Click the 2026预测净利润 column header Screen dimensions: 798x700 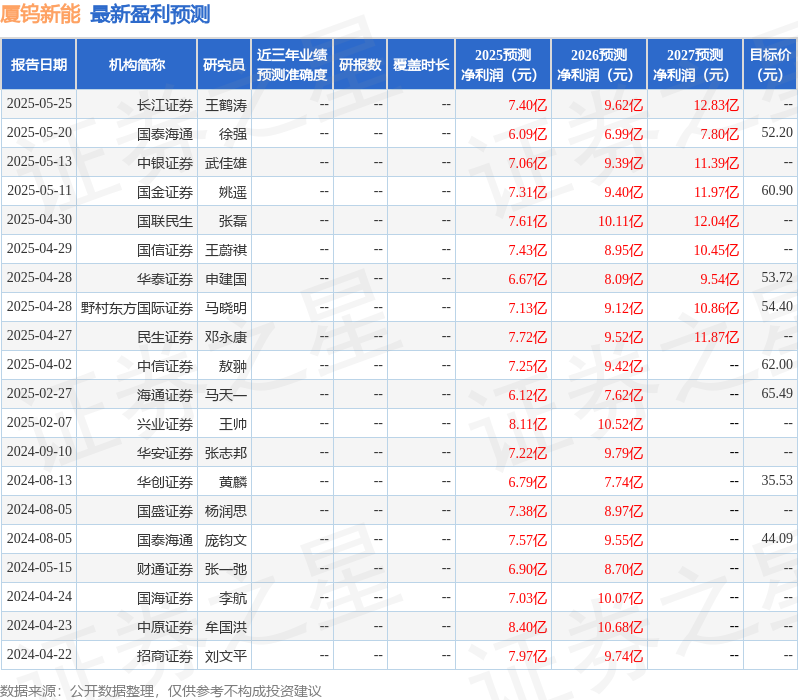(599, 65)
